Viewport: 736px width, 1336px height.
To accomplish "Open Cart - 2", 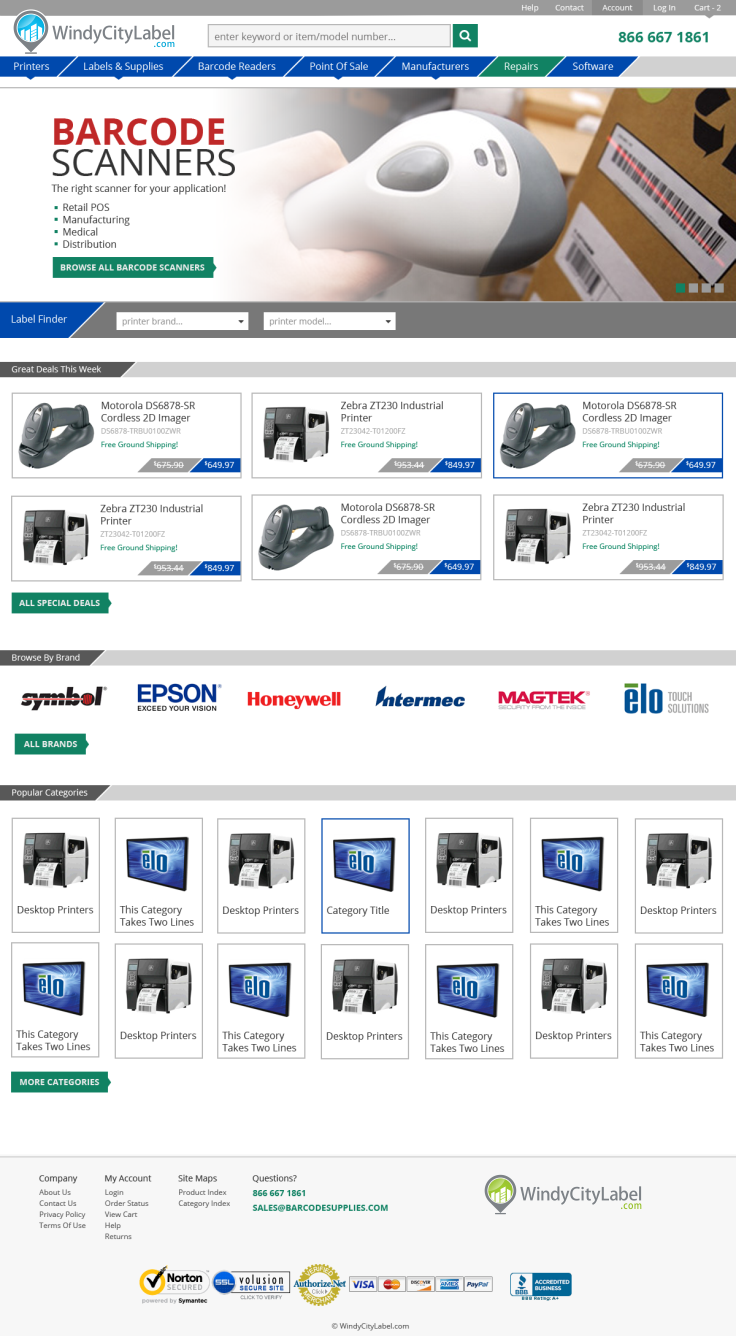I will [x=708, y=7].
